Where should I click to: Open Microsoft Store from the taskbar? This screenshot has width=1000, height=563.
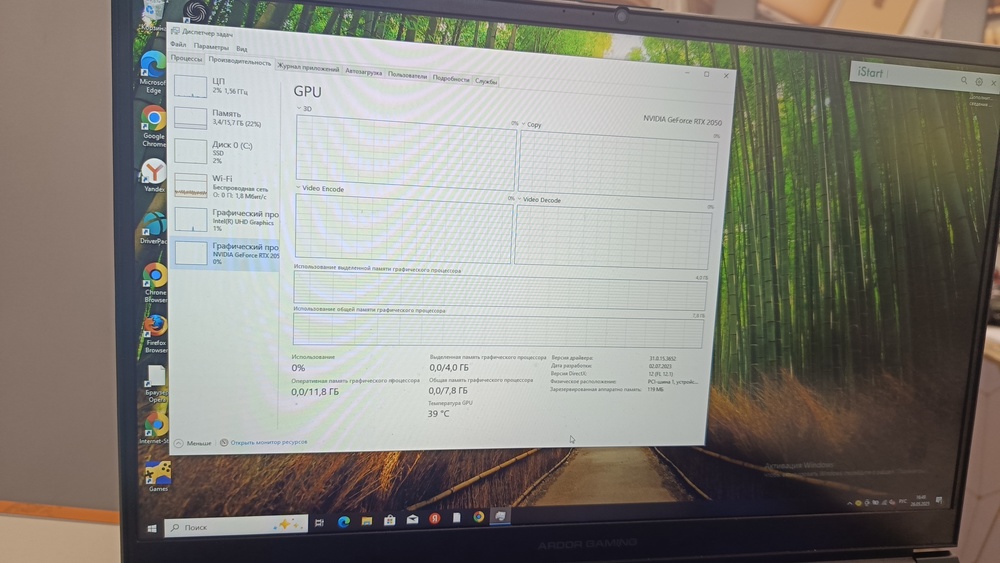390,520
